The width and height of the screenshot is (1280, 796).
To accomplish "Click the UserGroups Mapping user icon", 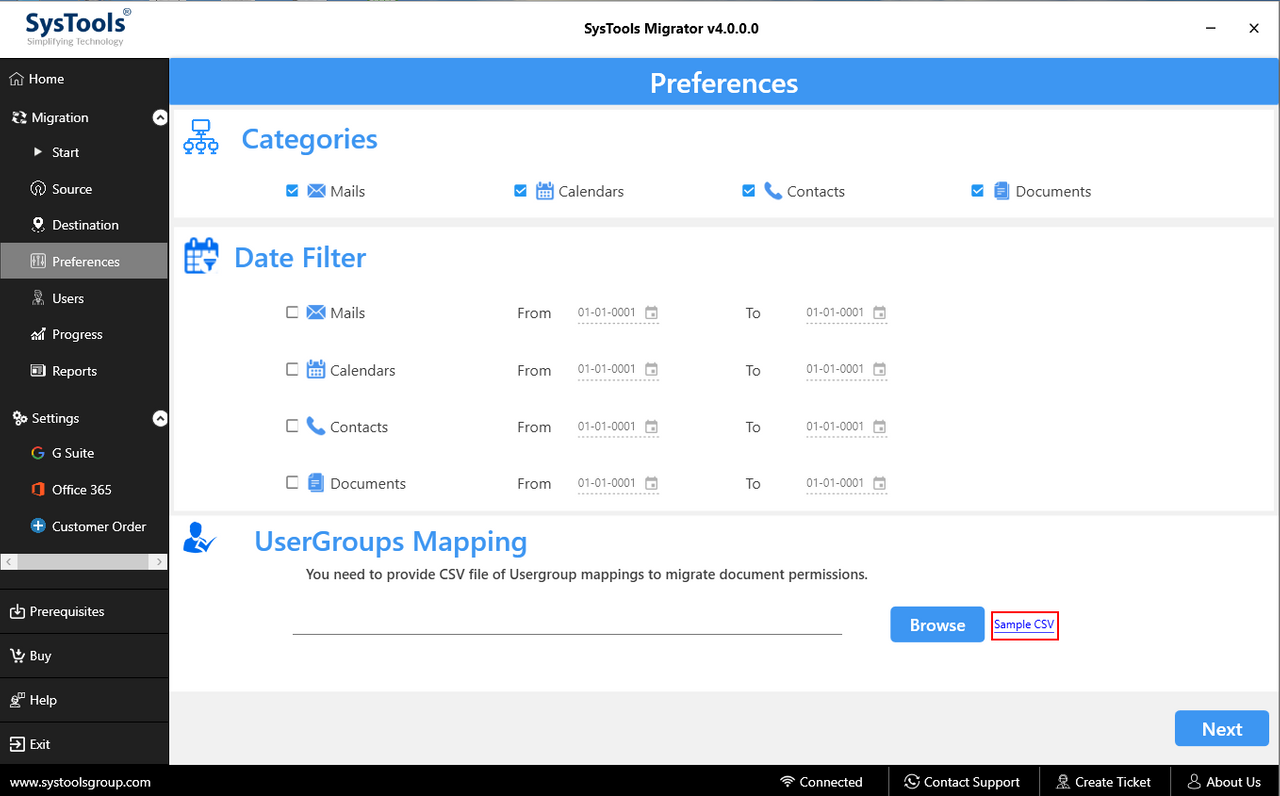I will tap(199, 539).
